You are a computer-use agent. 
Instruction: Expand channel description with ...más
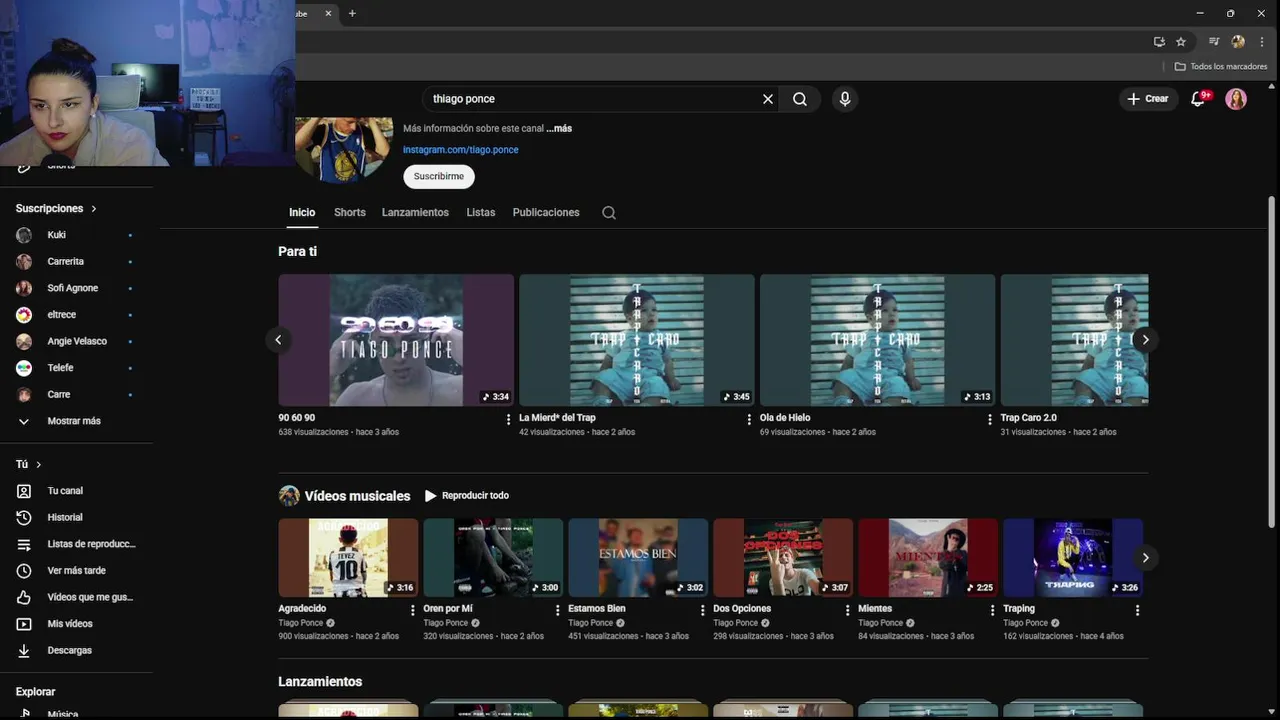[559, 128]
